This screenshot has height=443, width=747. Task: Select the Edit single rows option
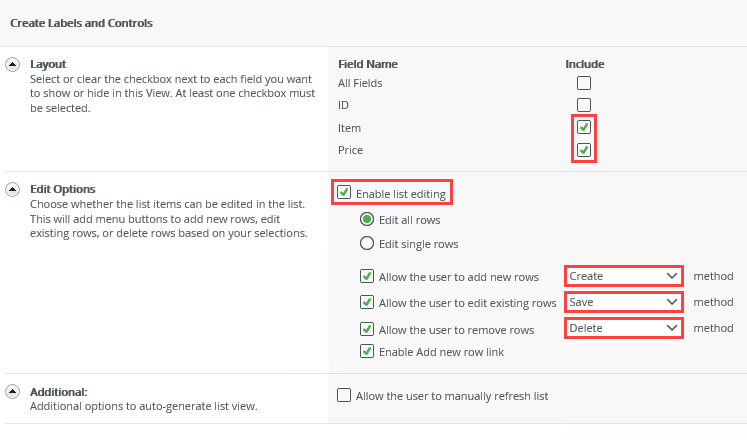[x=366, y=243]
